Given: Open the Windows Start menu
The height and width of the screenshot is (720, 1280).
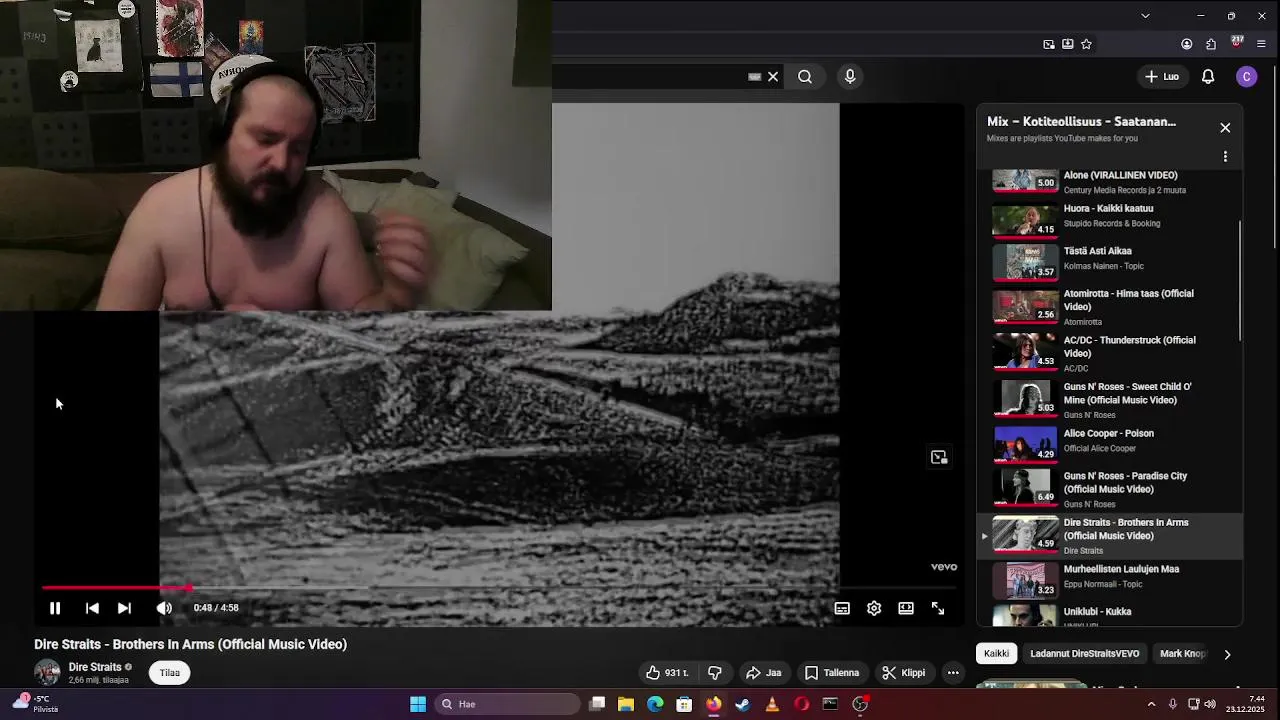Looking at the screenshot, I should (x=418, y=704).
